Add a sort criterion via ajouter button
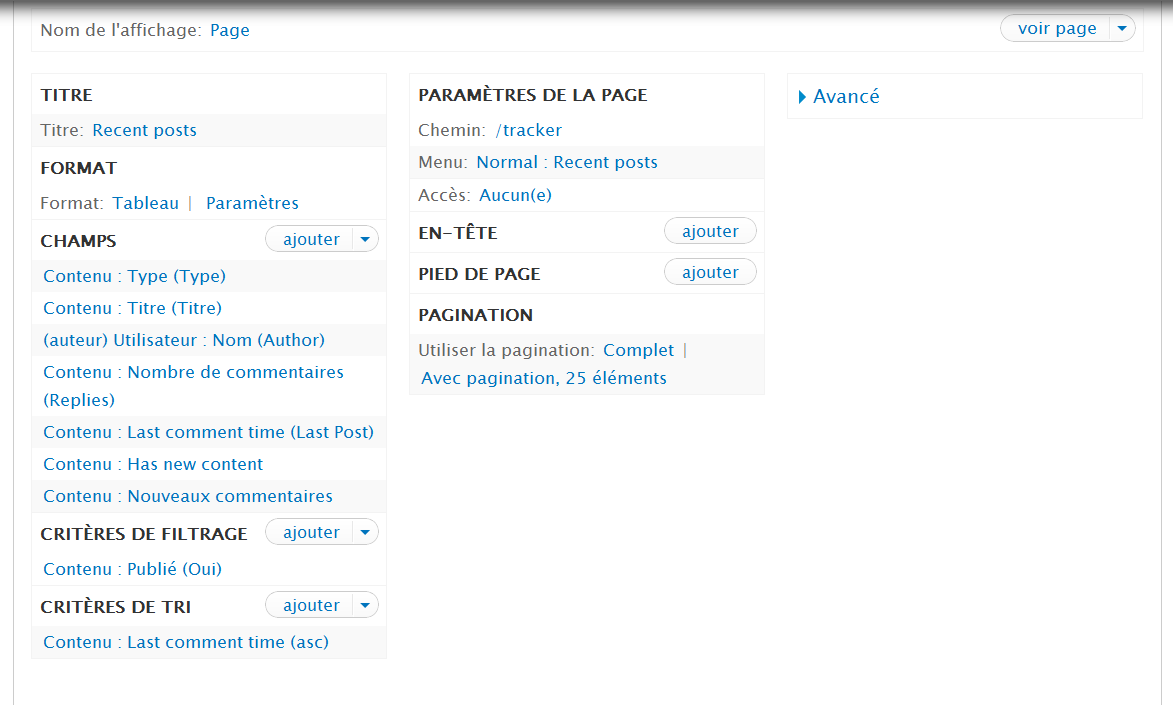1173x705 pixels. 311,606
